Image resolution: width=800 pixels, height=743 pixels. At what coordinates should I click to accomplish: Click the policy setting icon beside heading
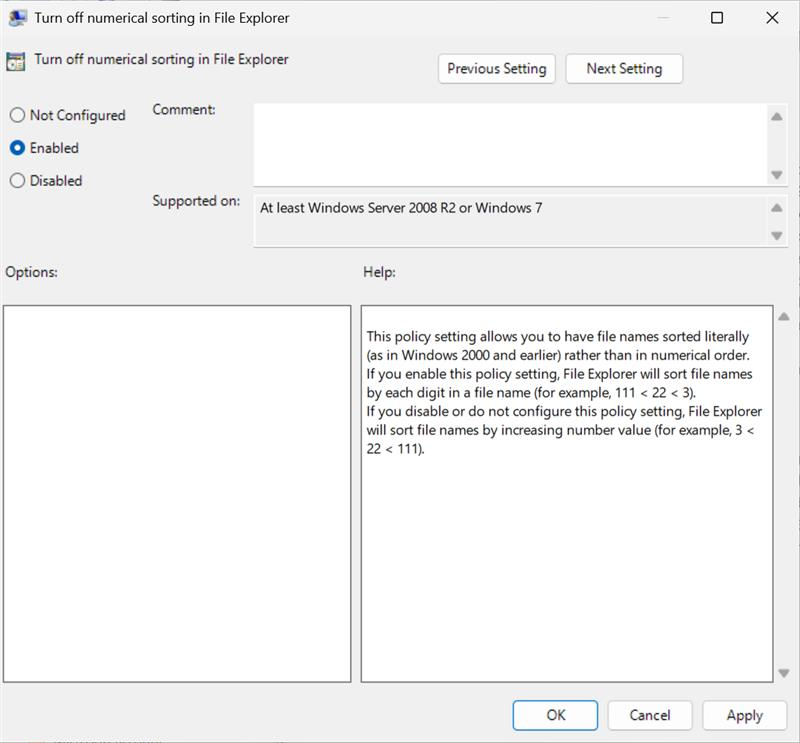[x=16, y=61]
